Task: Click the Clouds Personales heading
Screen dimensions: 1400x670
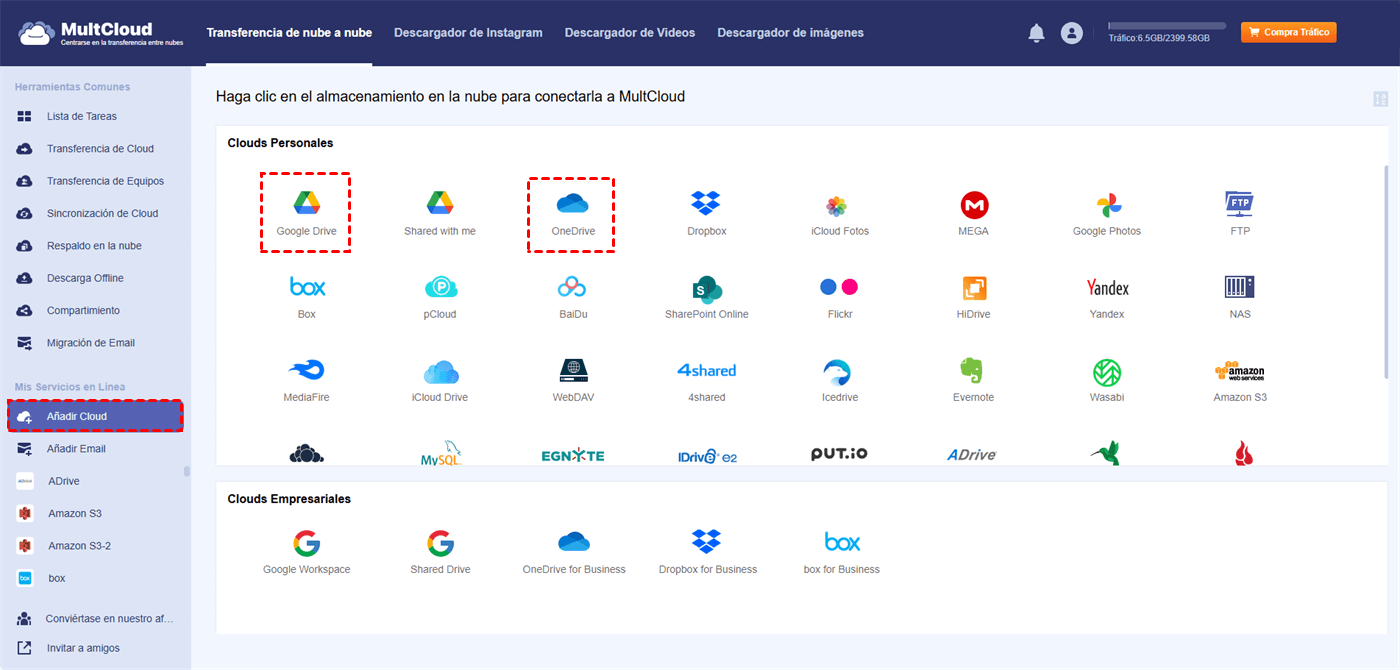Action: 280,143
